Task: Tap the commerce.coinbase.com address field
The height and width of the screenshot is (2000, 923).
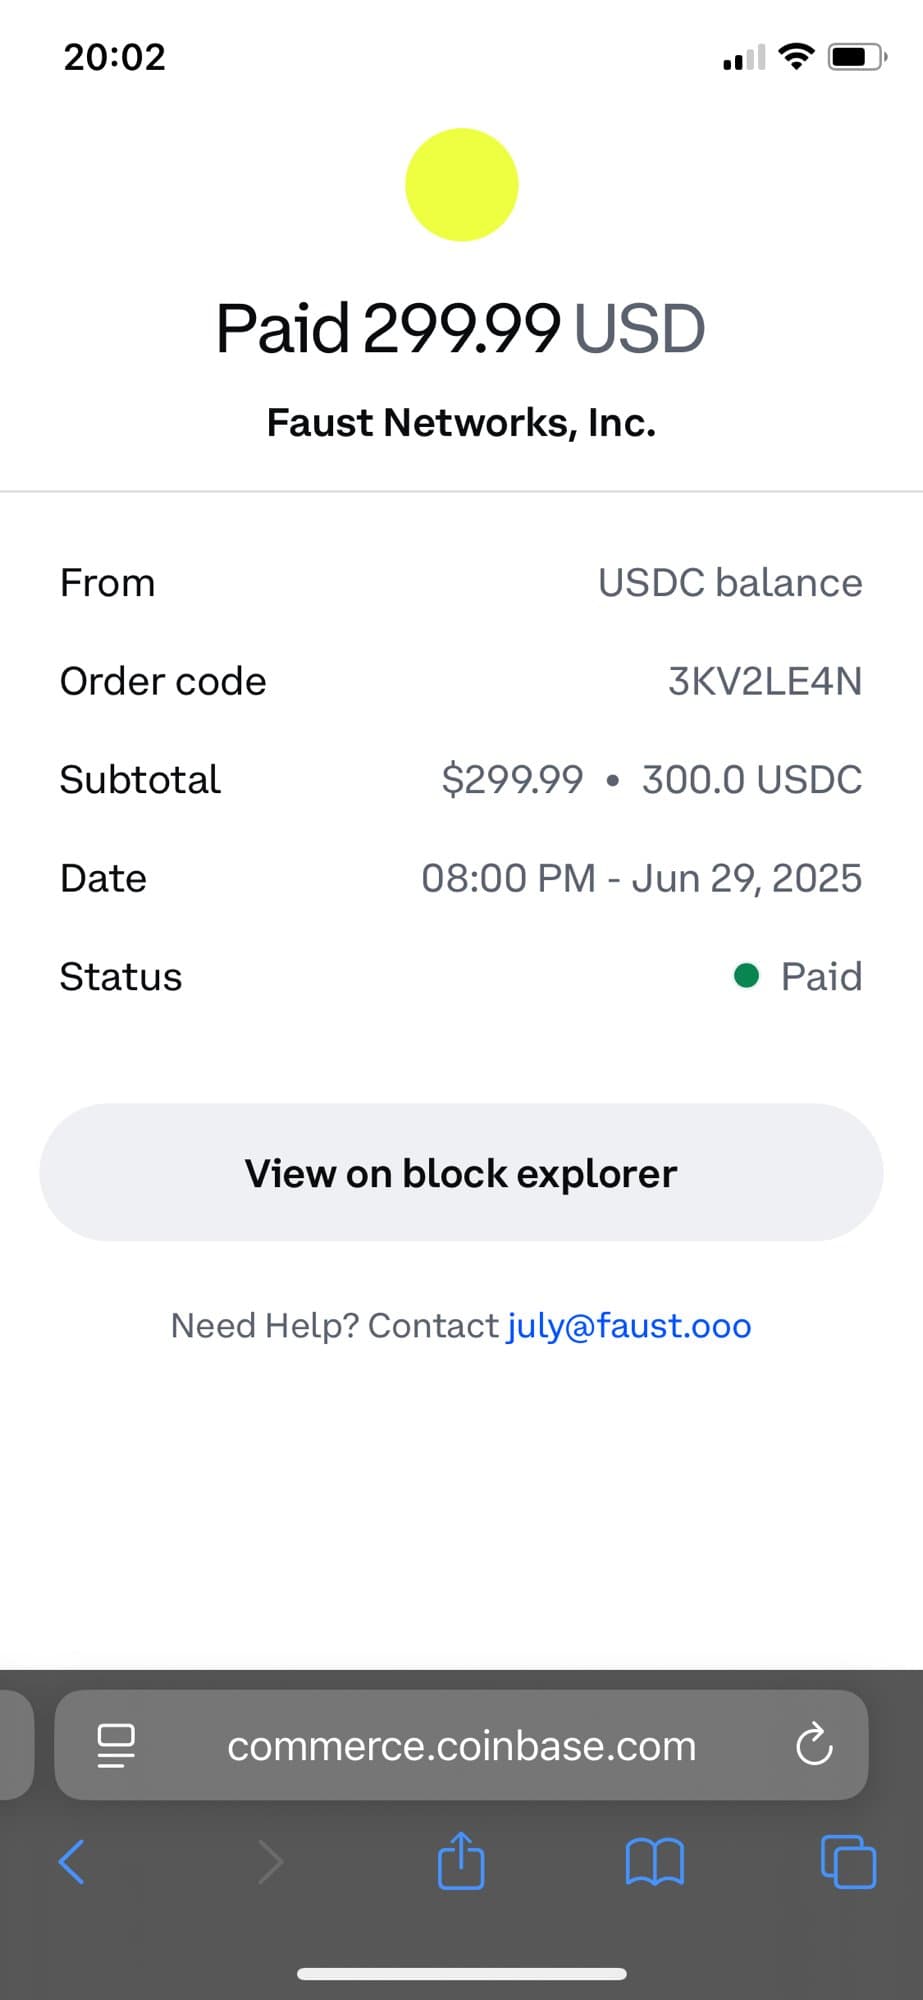Action: click(x=461, y=1746)
